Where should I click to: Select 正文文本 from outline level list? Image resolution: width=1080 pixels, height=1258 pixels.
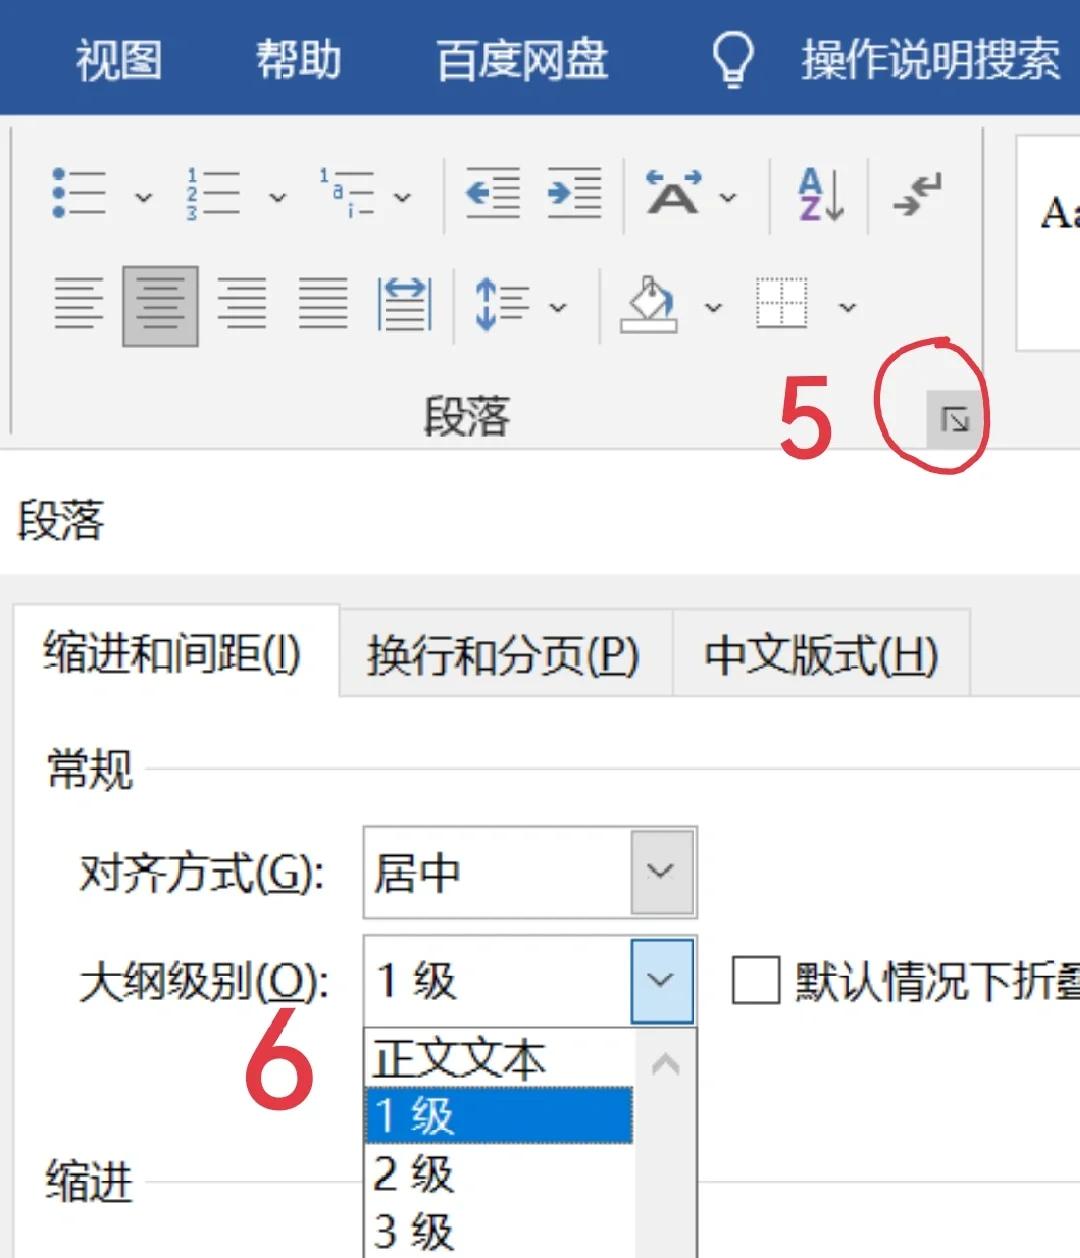(460, 1059)
